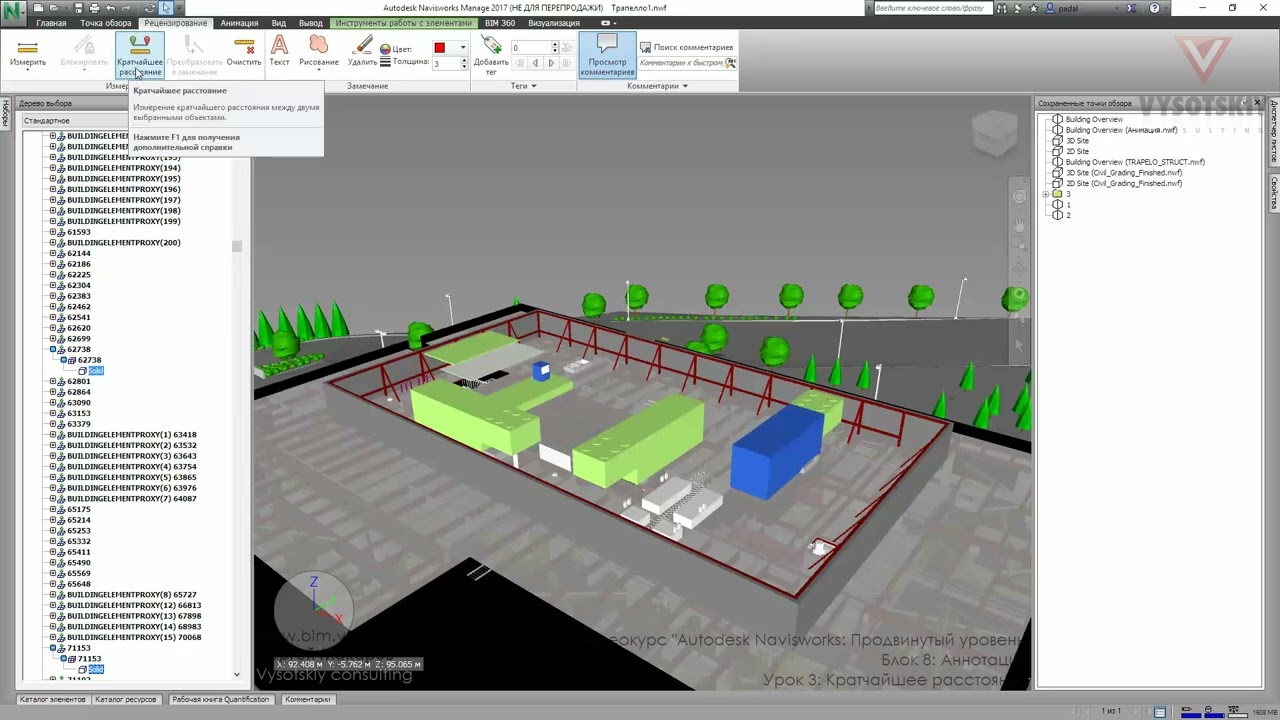Click Поиск комментариев
The image size is (1280, 720).
(x=687, y=47)
